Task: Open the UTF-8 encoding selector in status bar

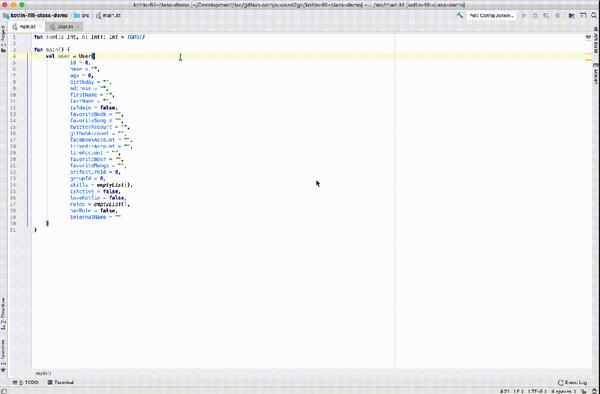Action: coord(538,391)
